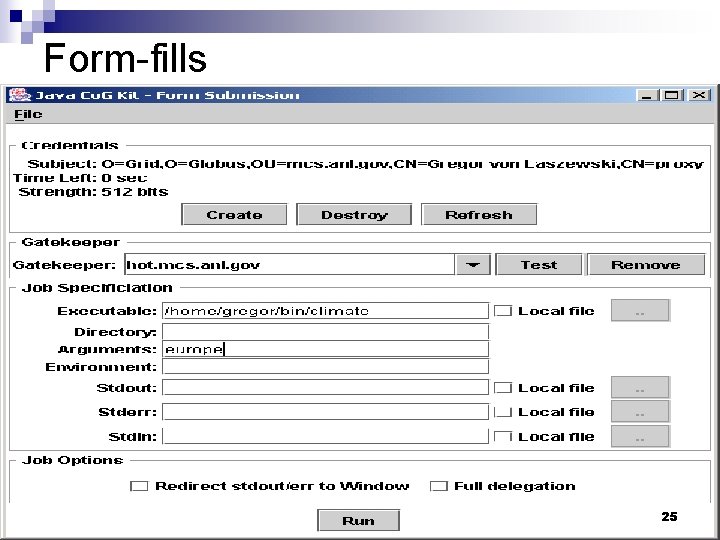
Task: Open the File menu
Action: tap(28, 114)
